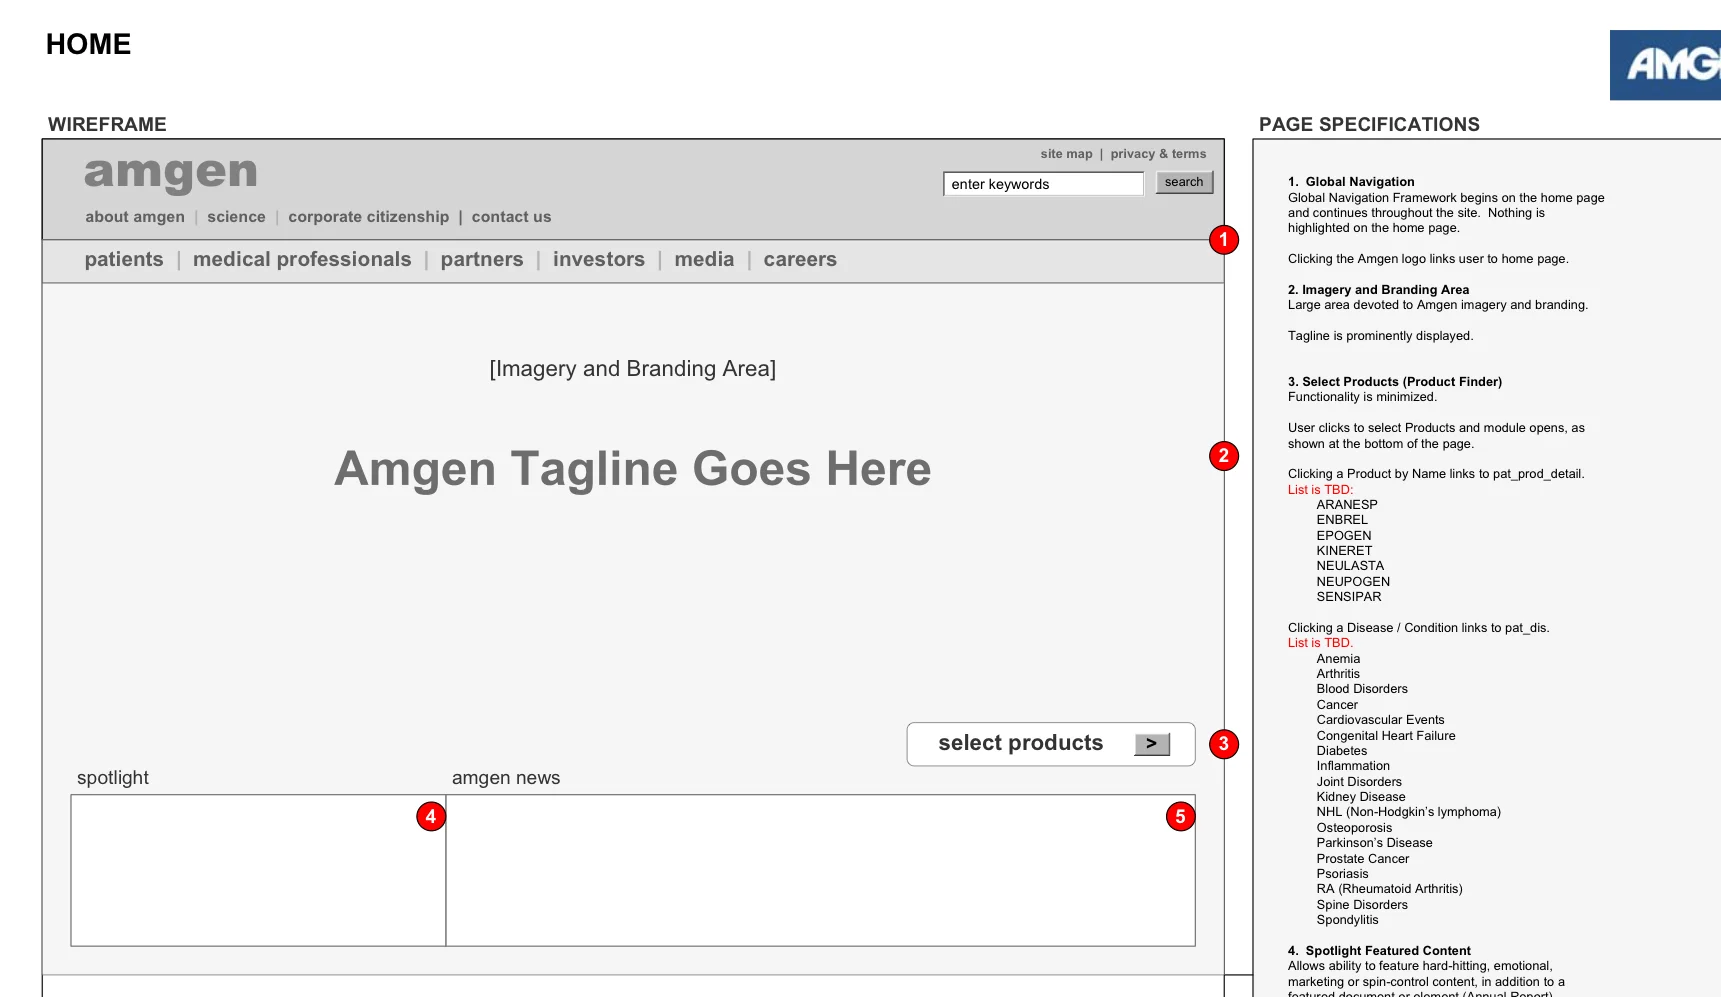Click Congenital Heart Failure in the list
1721x997 pixels.
[x=1386, y=736]
